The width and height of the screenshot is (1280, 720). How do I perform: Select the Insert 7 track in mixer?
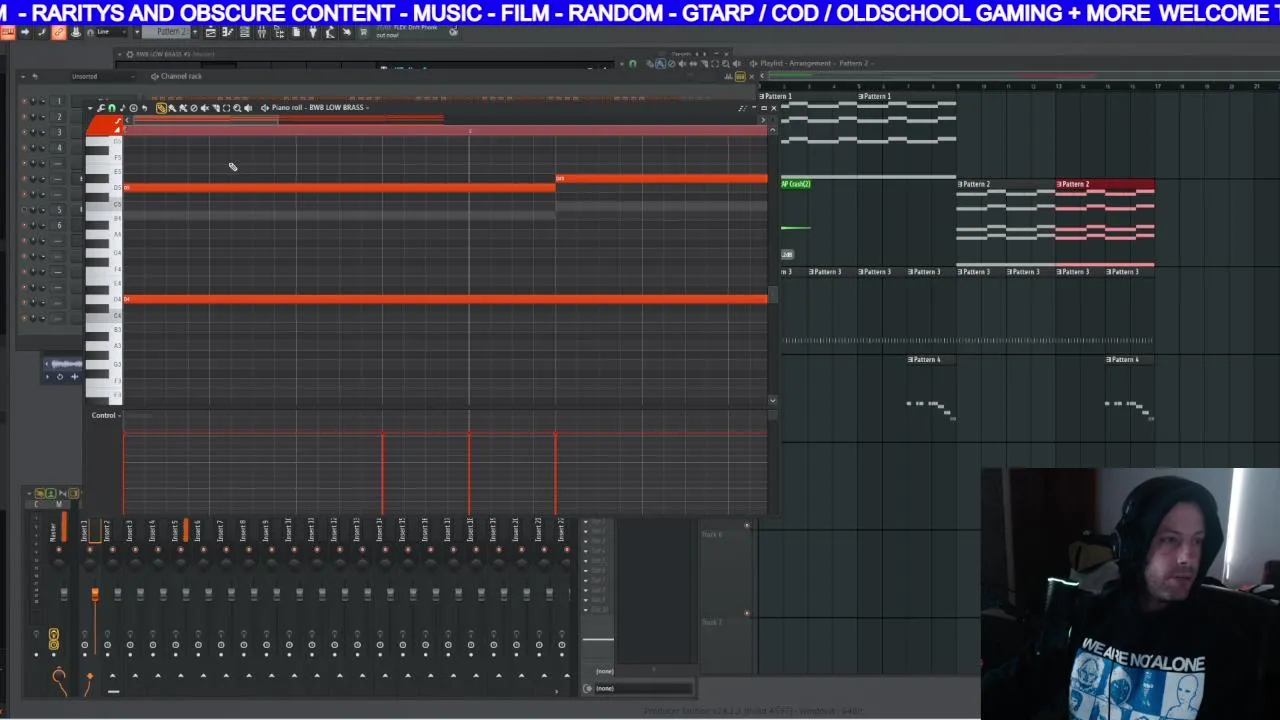coord(220,532)
